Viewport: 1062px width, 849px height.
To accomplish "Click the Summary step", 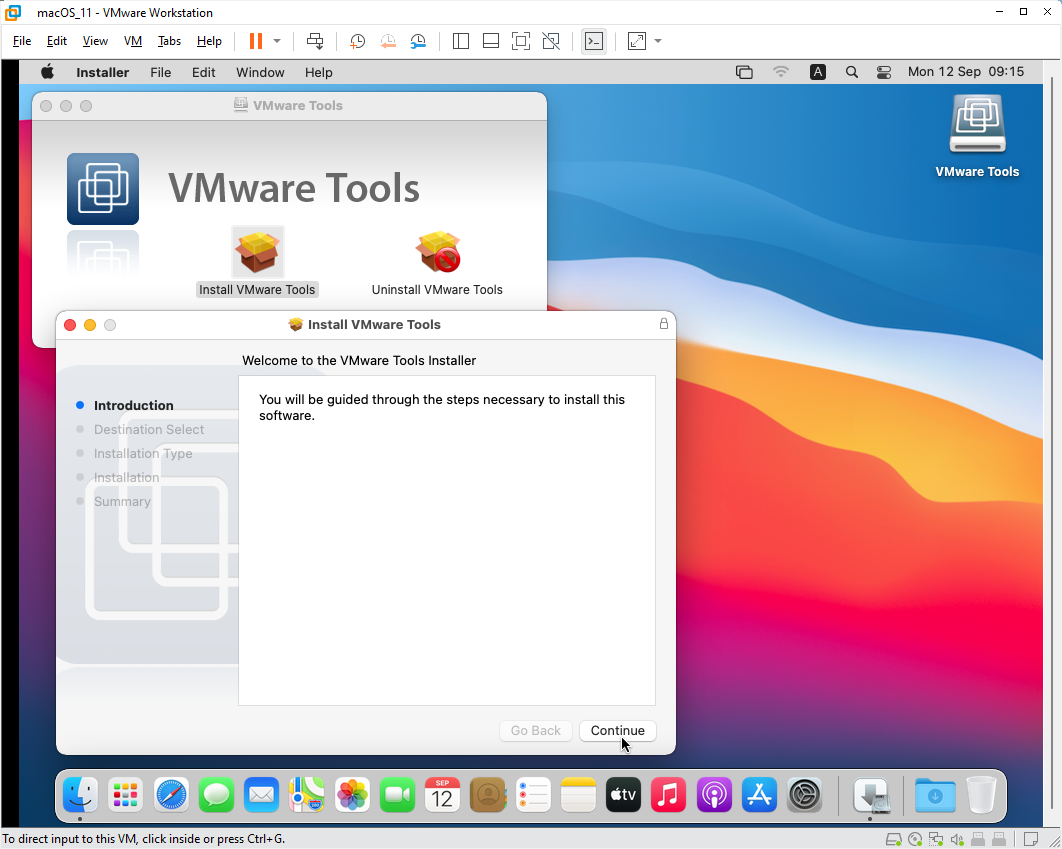I will point(122,502).
